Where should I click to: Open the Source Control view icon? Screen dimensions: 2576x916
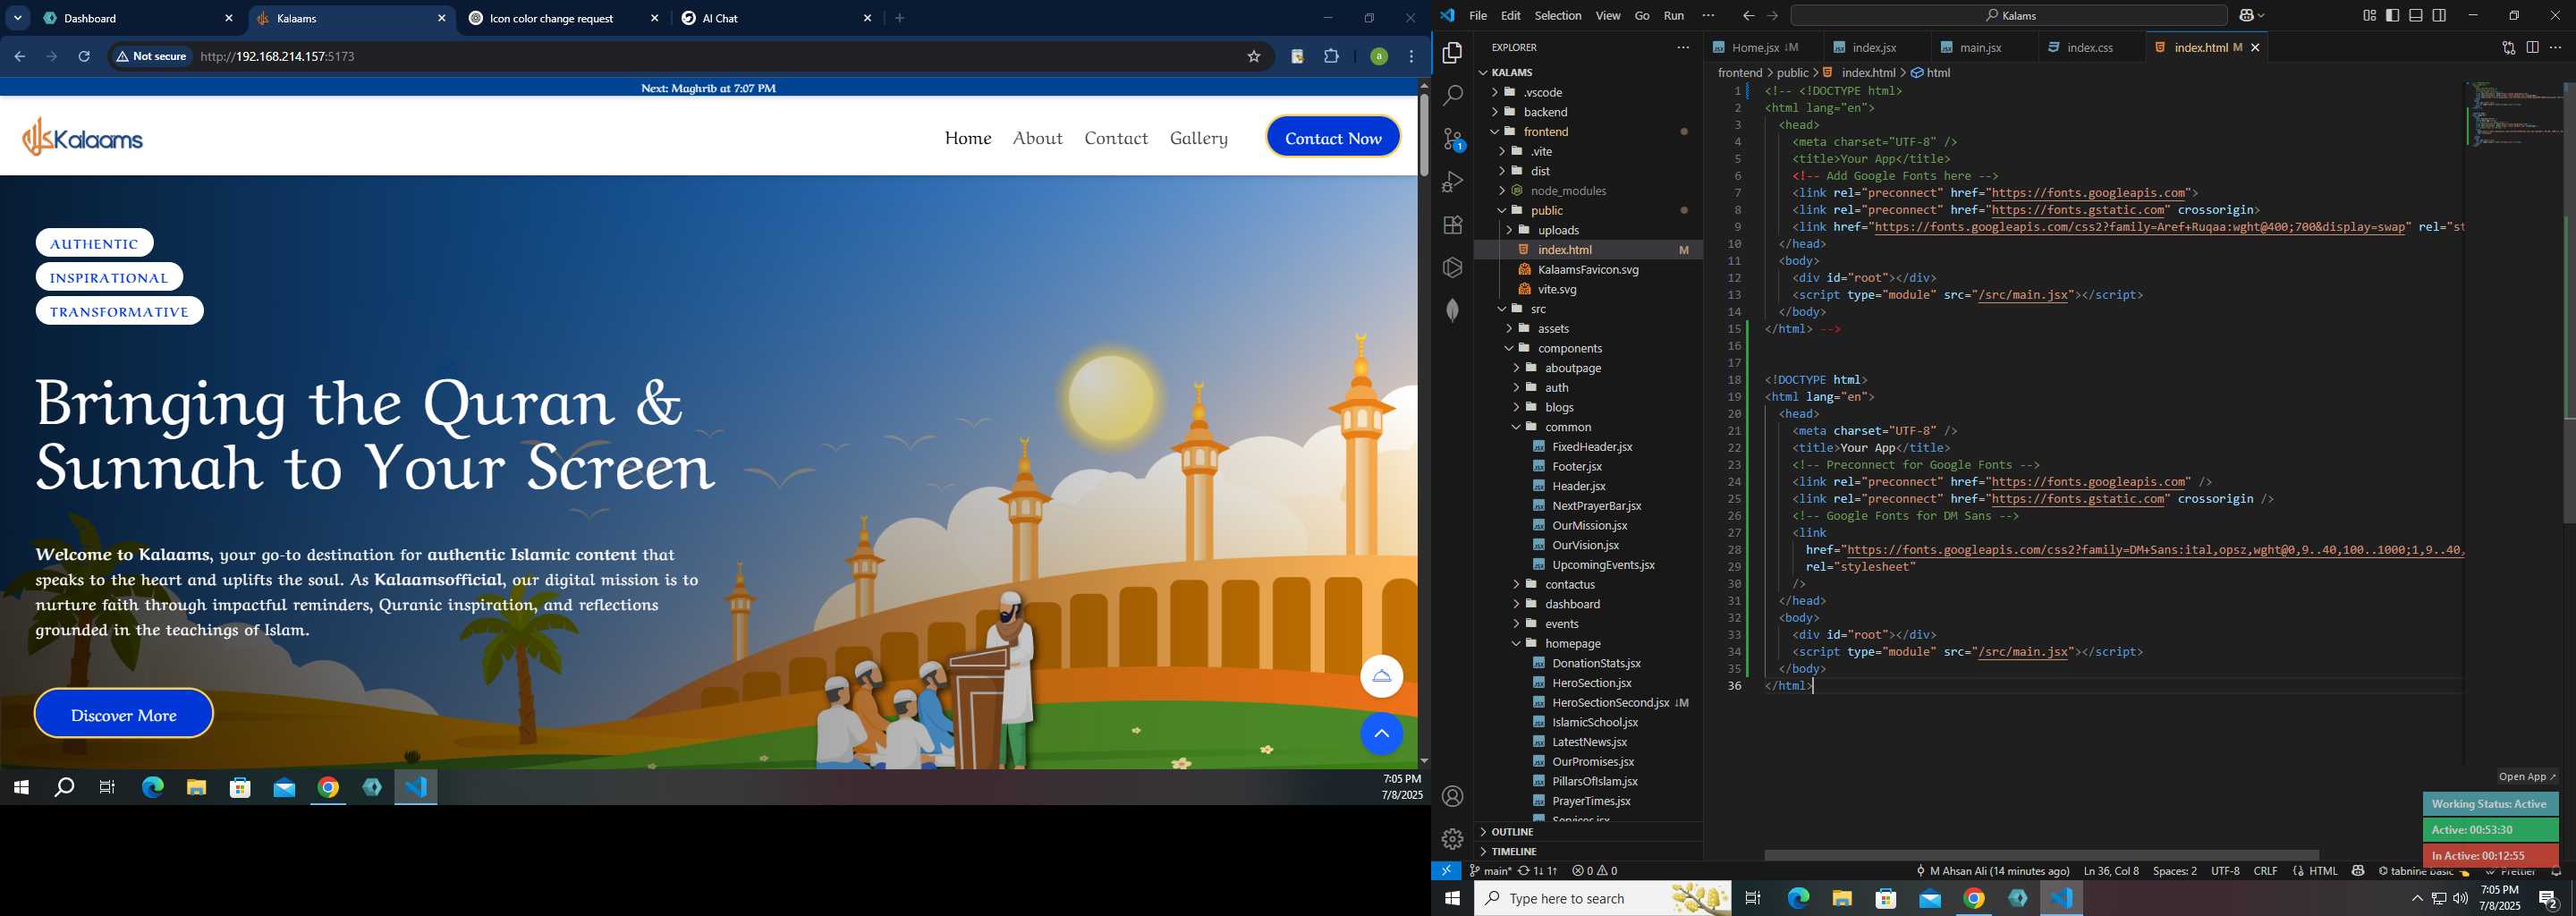pyautogui.click(x=1453, y=139)
